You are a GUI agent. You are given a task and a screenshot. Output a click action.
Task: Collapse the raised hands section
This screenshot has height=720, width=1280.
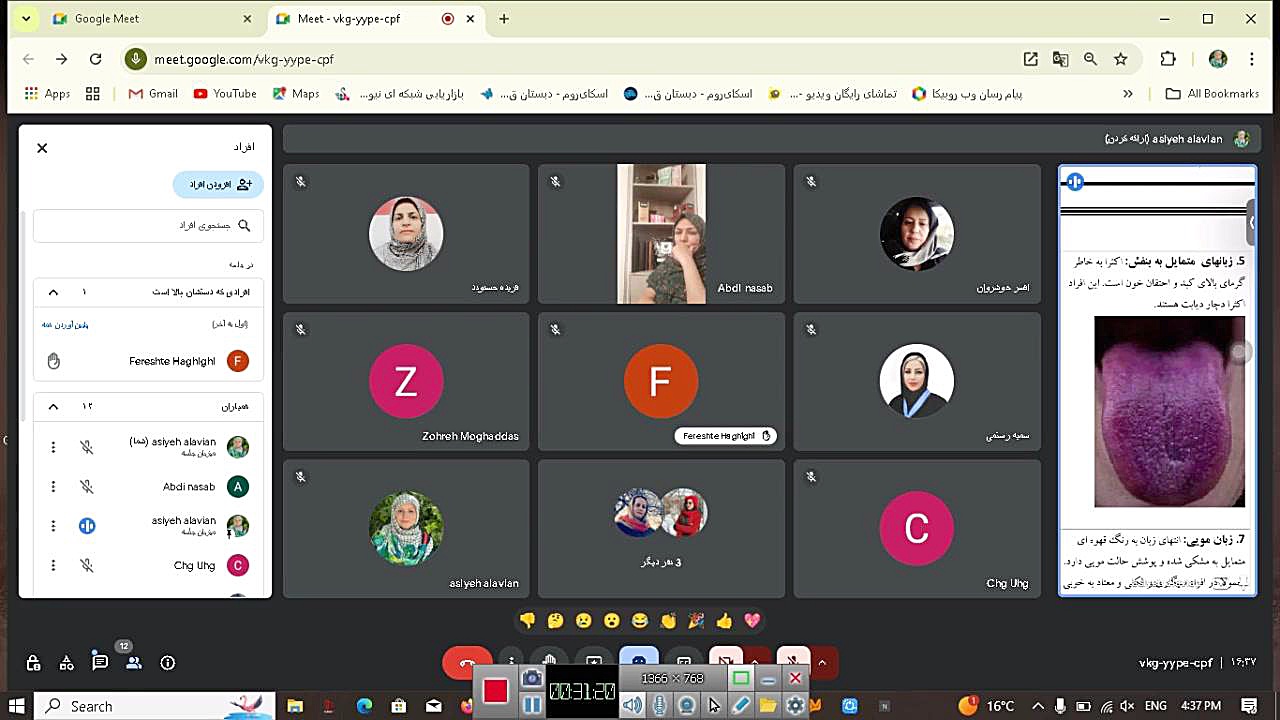tap(53, 292)
